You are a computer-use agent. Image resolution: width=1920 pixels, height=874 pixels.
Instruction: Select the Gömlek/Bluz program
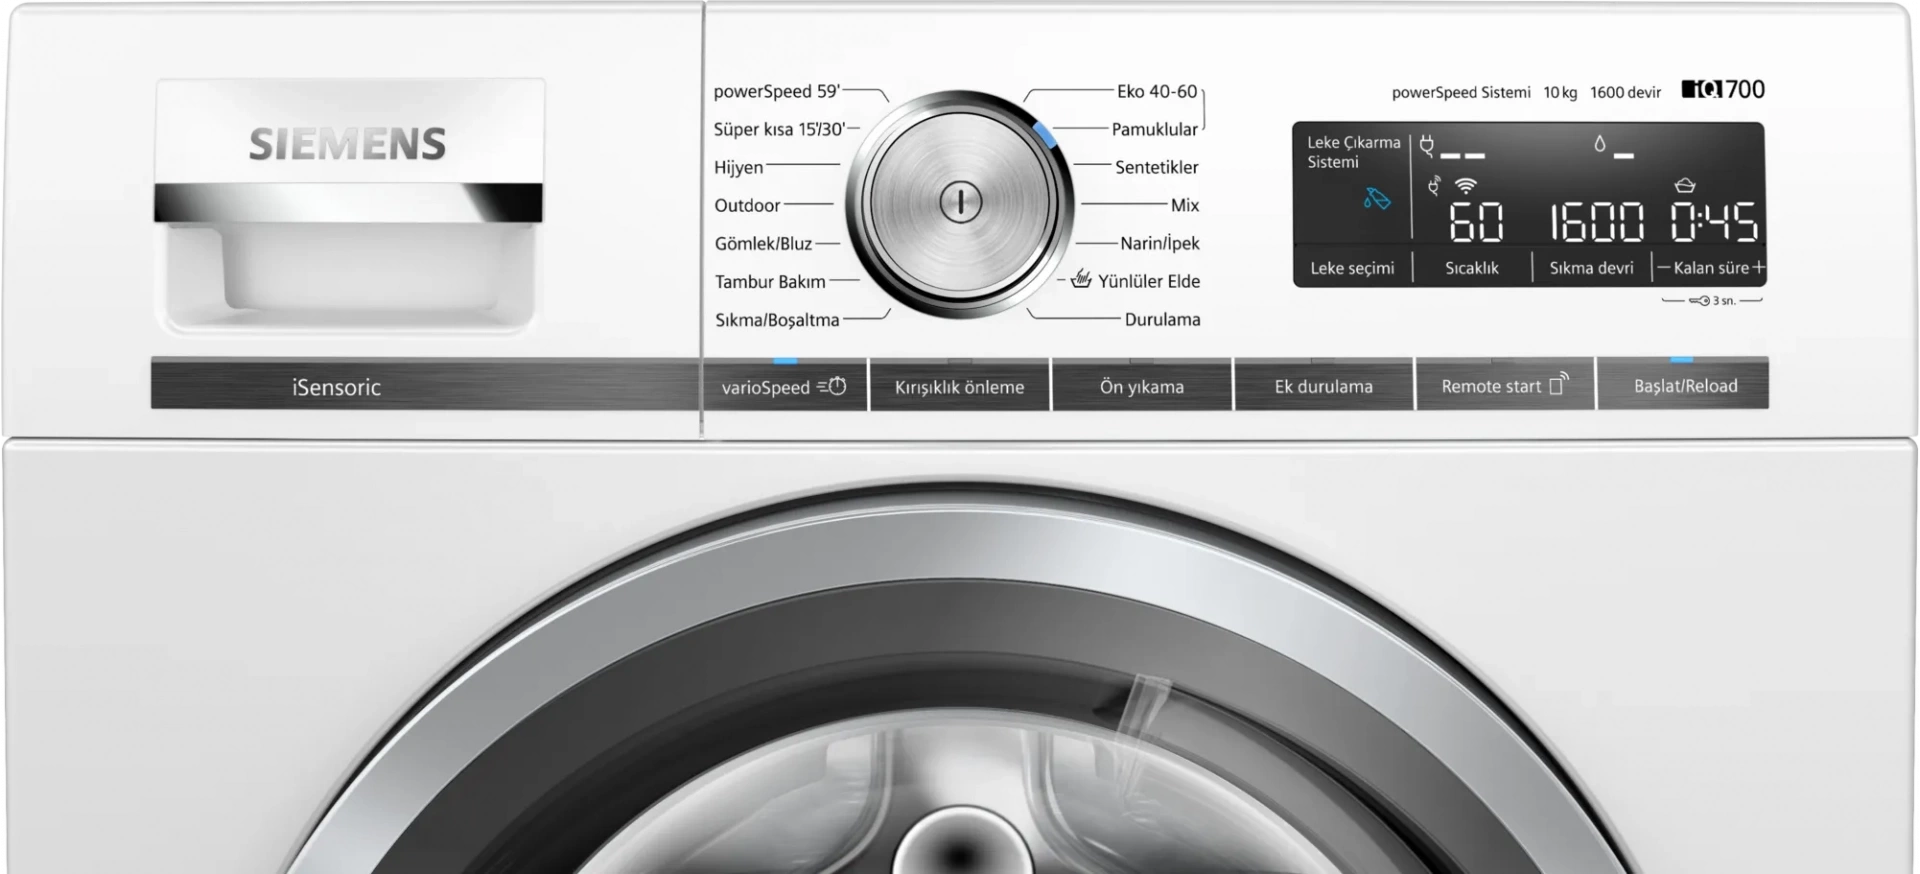tap(763, 243)
